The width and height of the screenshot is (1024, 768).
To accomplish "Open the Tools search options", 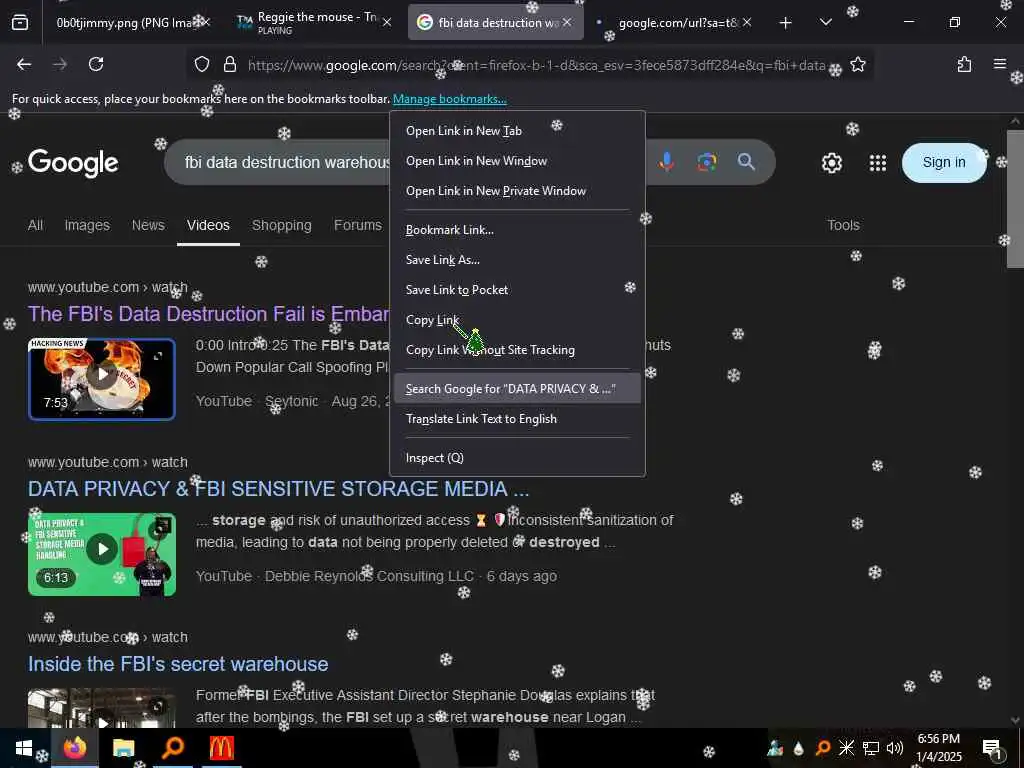I will pyautogui.click(x=843, y=225).
